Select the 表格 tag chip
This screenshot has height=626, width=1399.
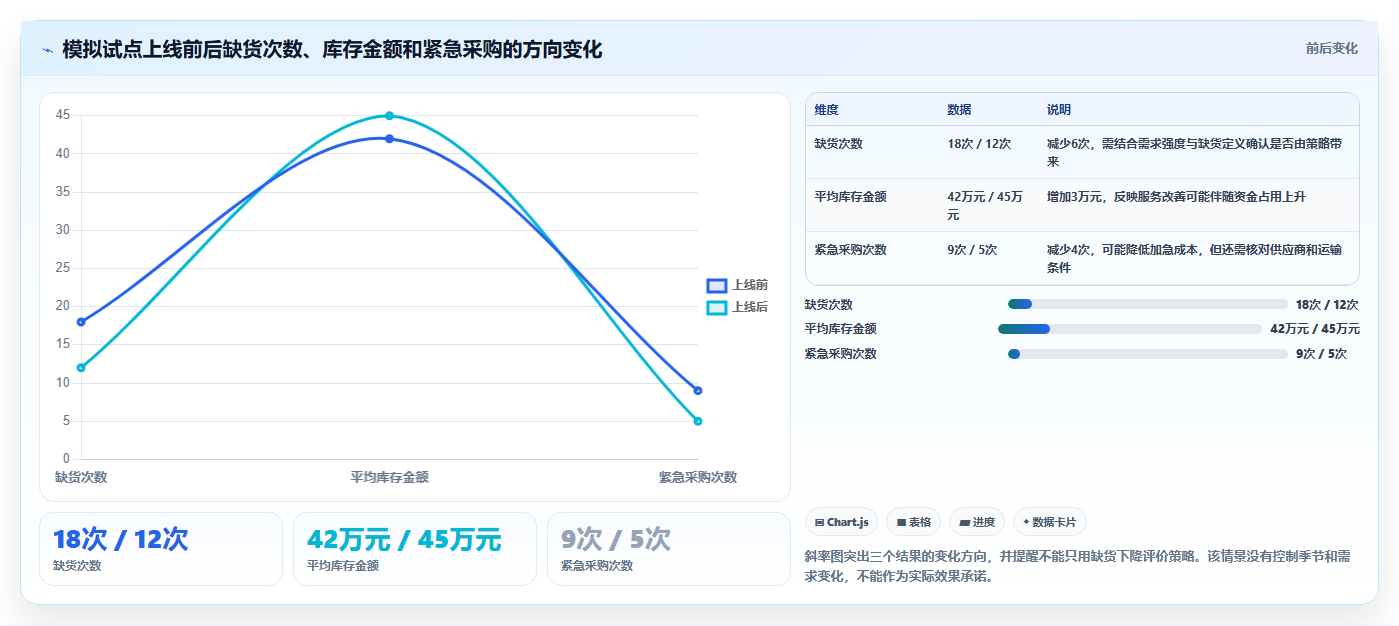pyautogui.click(x=913, y=522)
